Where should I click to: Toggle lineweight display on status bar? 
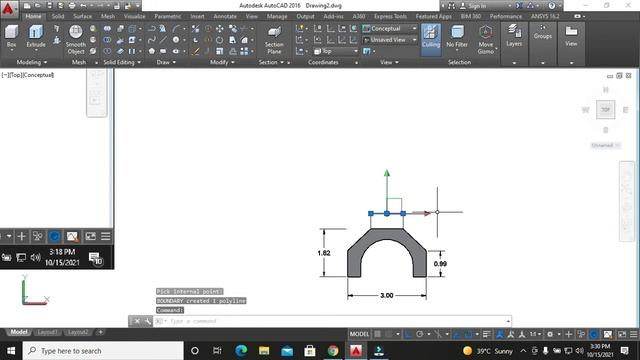tap(487, 334)
